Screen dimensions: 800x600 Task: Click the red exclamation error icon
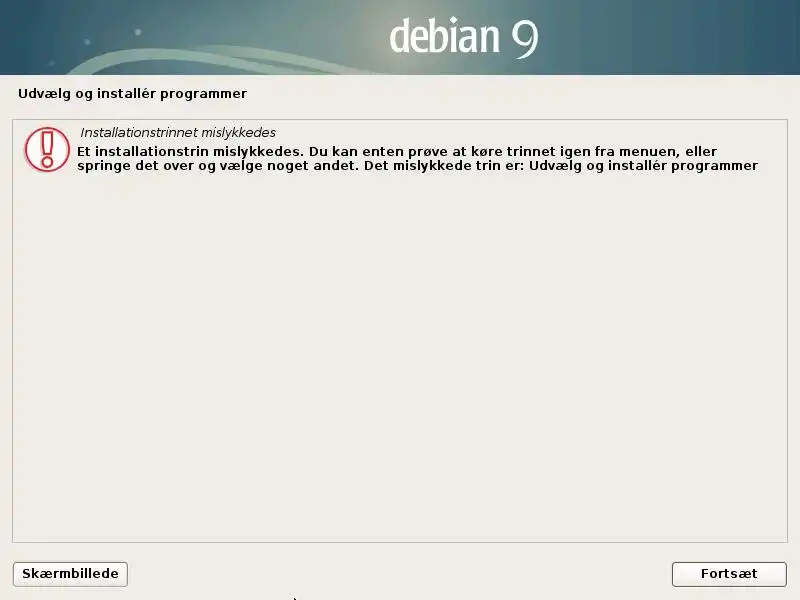[47, 149]
